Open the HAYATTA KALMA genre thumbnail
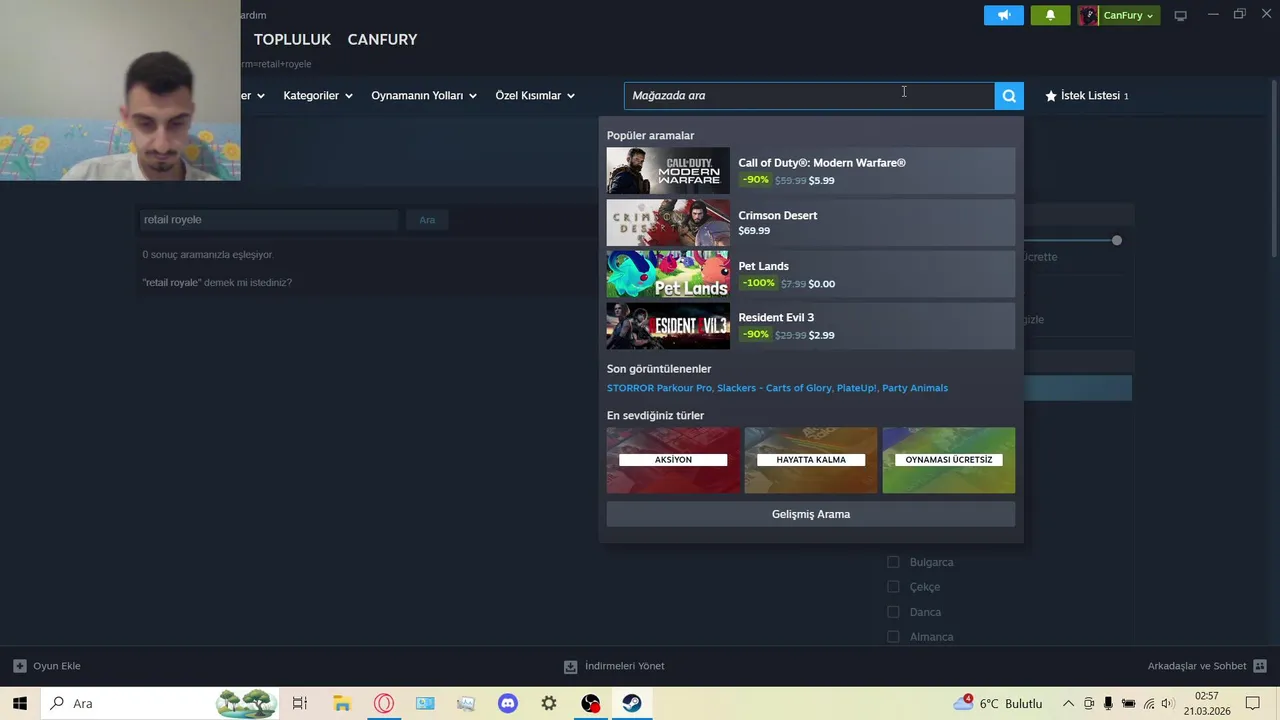The image size is (1280, 720). (x=811, y=460)
